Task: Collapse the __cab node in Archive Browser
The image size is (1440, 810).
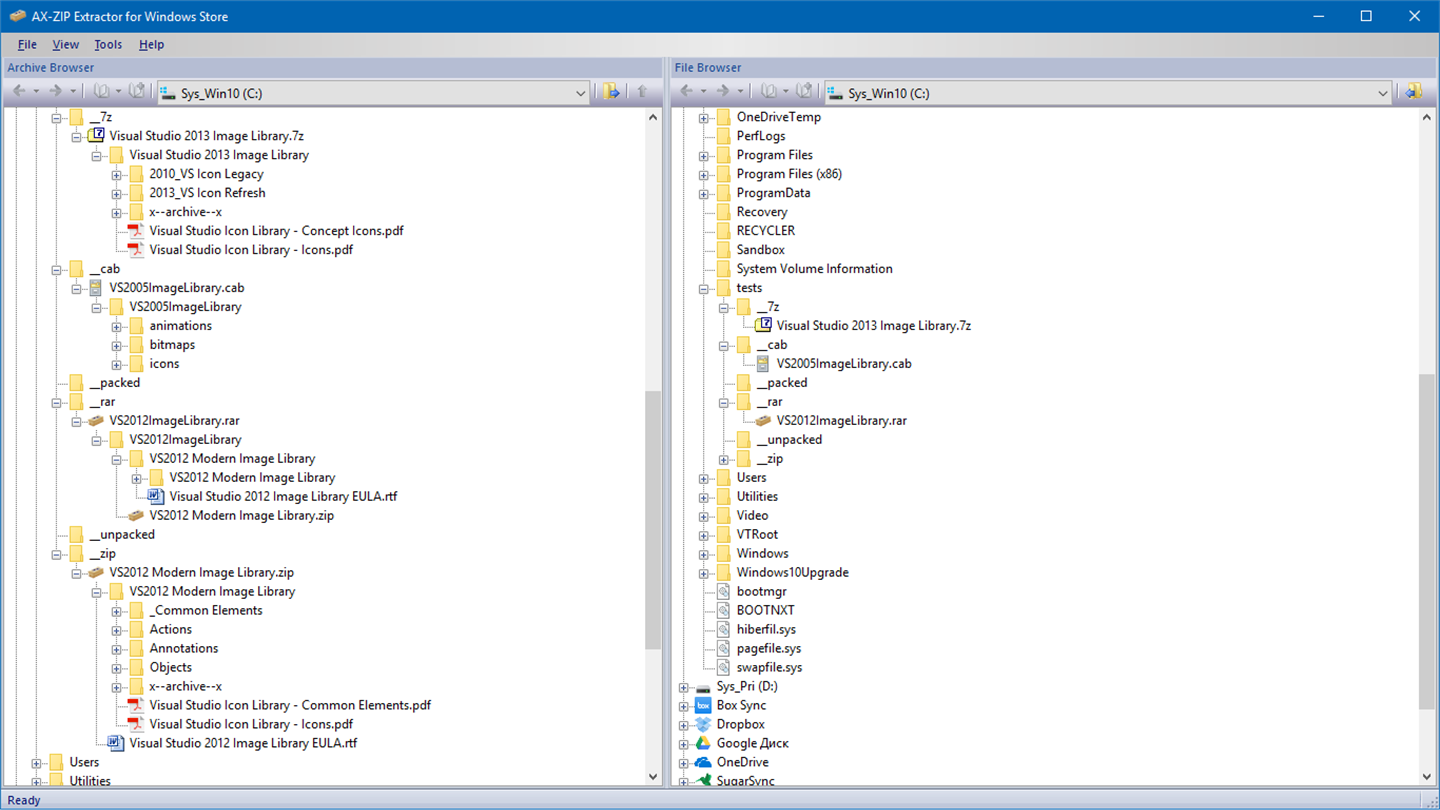Action: tap(56, 270)
